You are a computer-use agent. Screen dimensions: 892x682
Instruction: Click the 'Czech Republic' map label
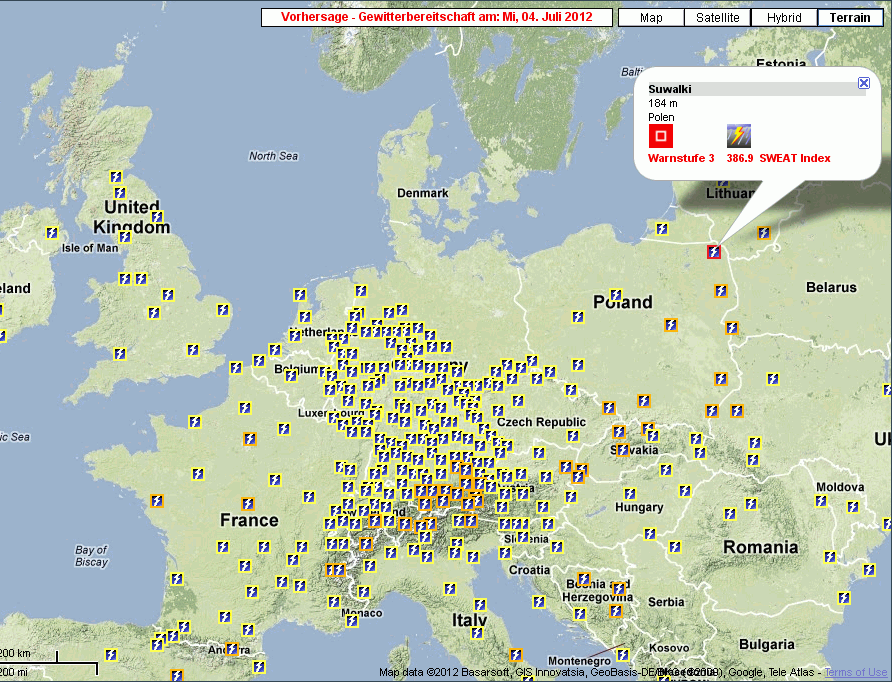tap(541, 422)
